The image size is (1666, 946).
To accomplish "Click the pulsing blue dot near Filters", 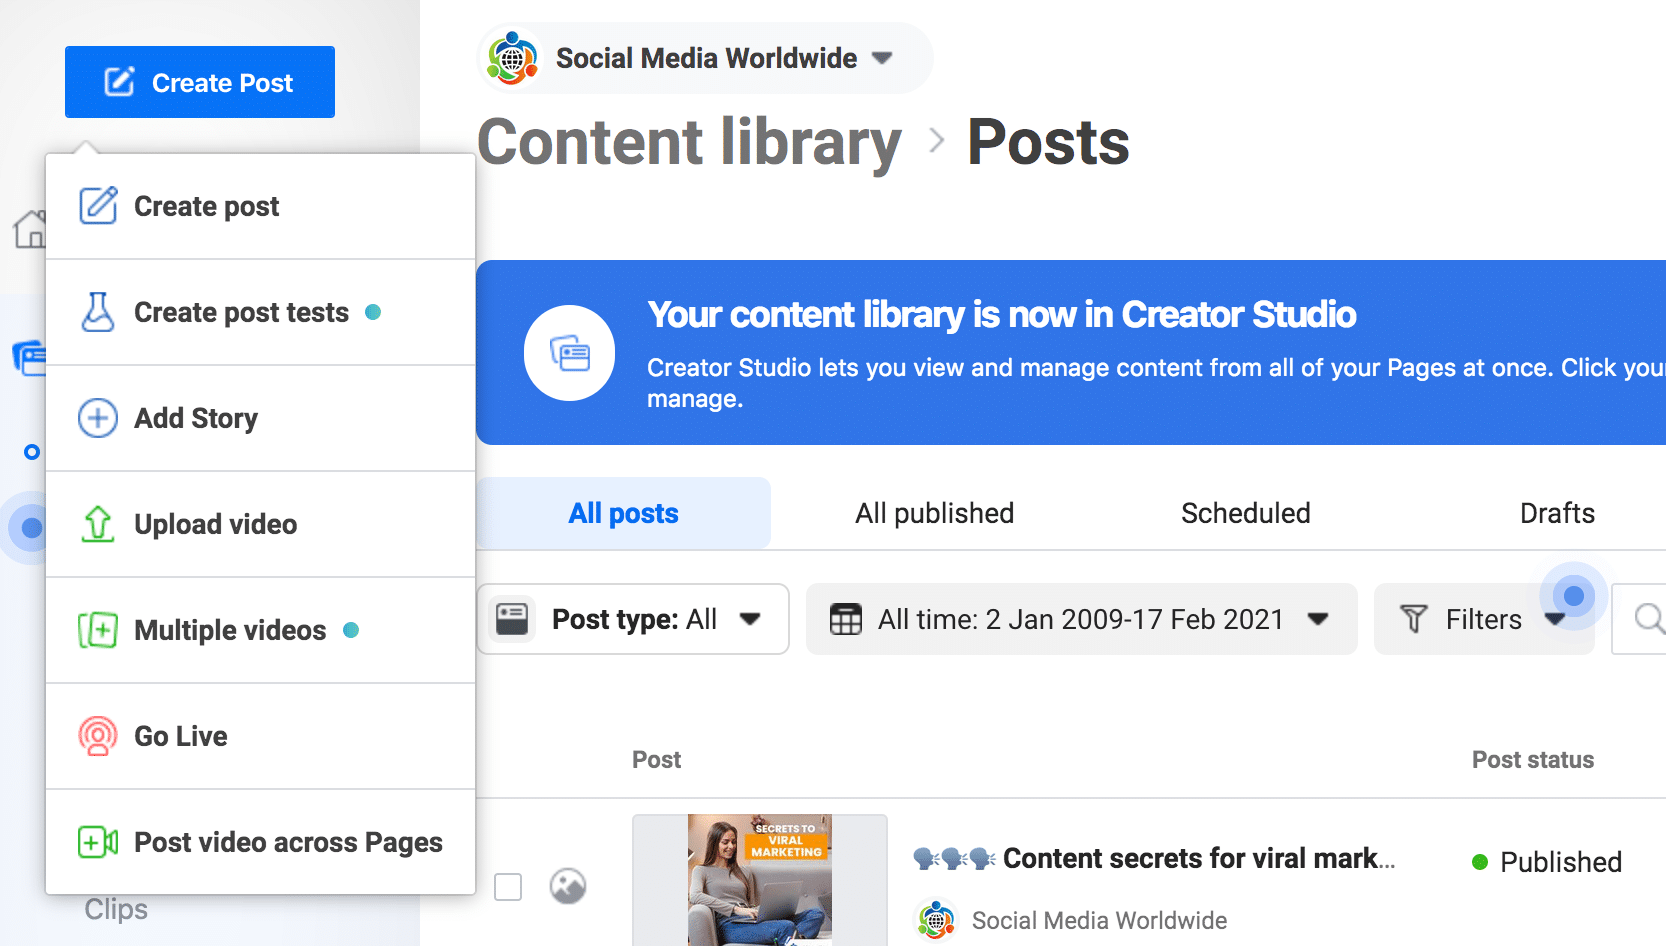I will click(1574, 596).
